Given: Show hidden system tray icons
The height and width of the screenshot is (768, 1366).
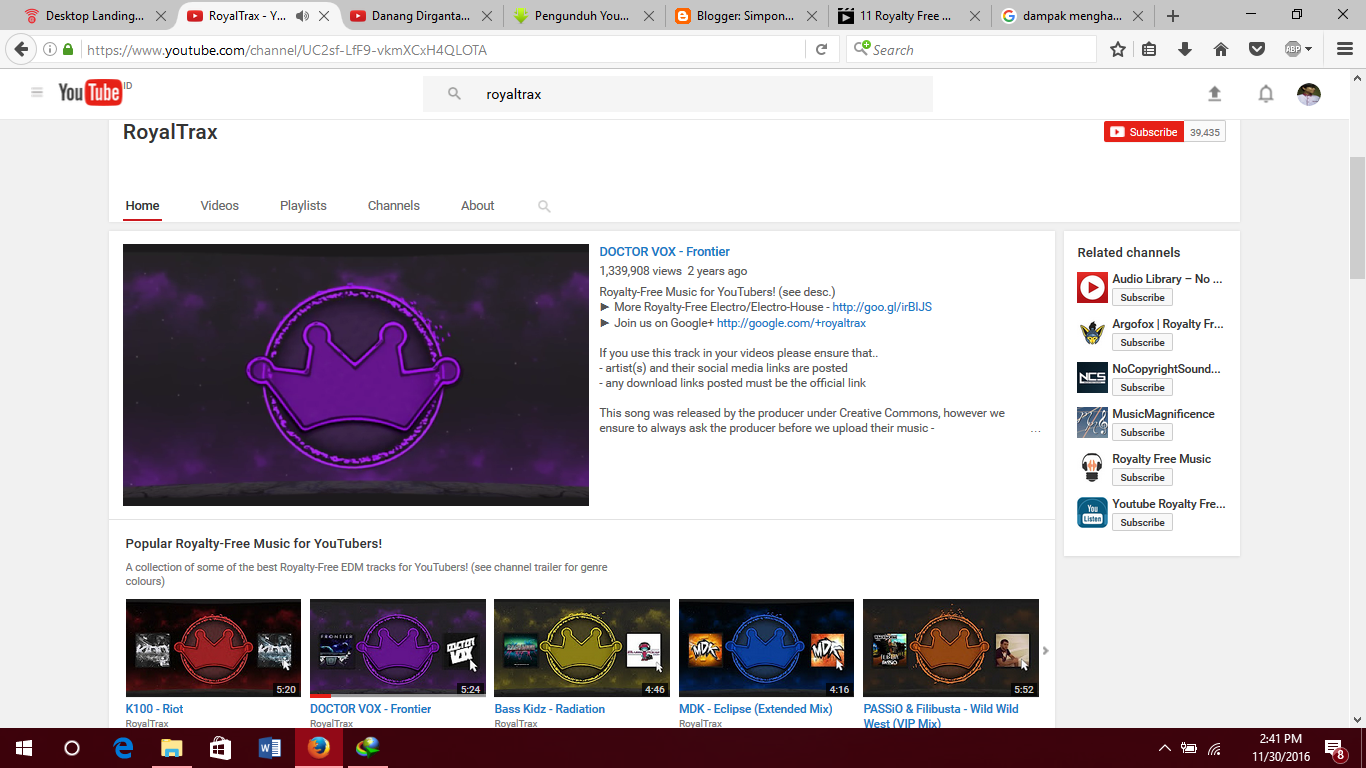Looking at the screenshot, I should pyautogui.click(x=1164, y=748).
